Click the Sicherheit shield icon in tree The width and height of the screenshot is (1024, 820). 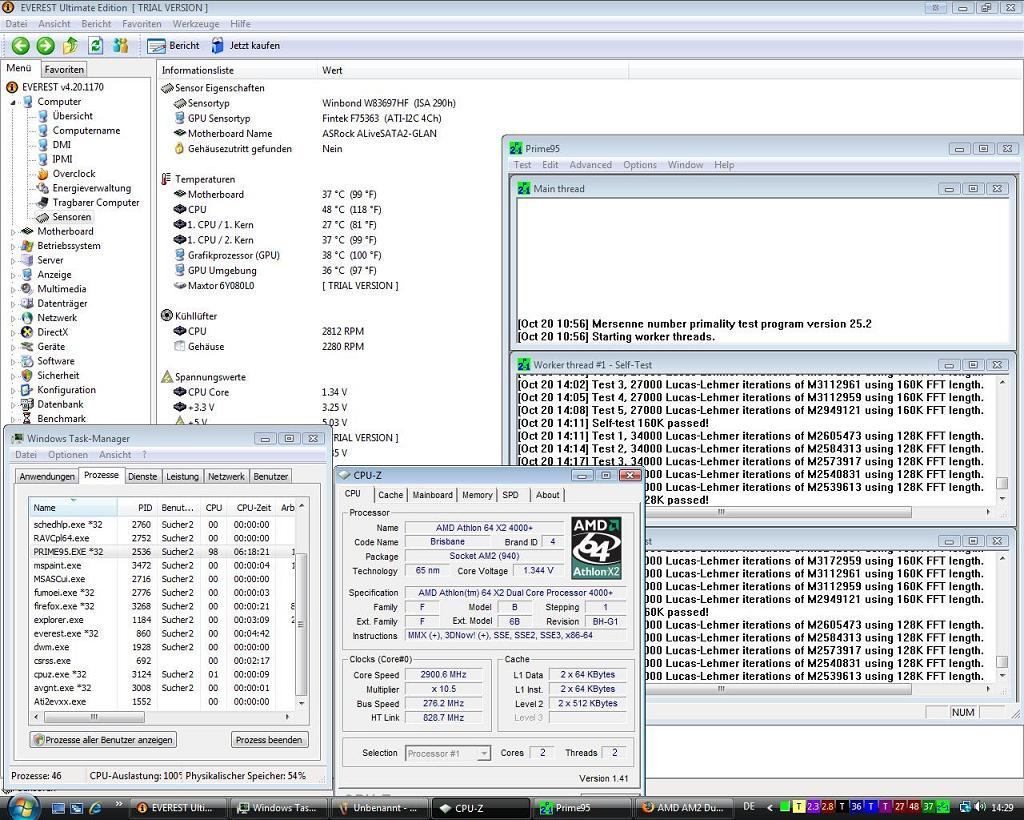(x=27, y=375)
